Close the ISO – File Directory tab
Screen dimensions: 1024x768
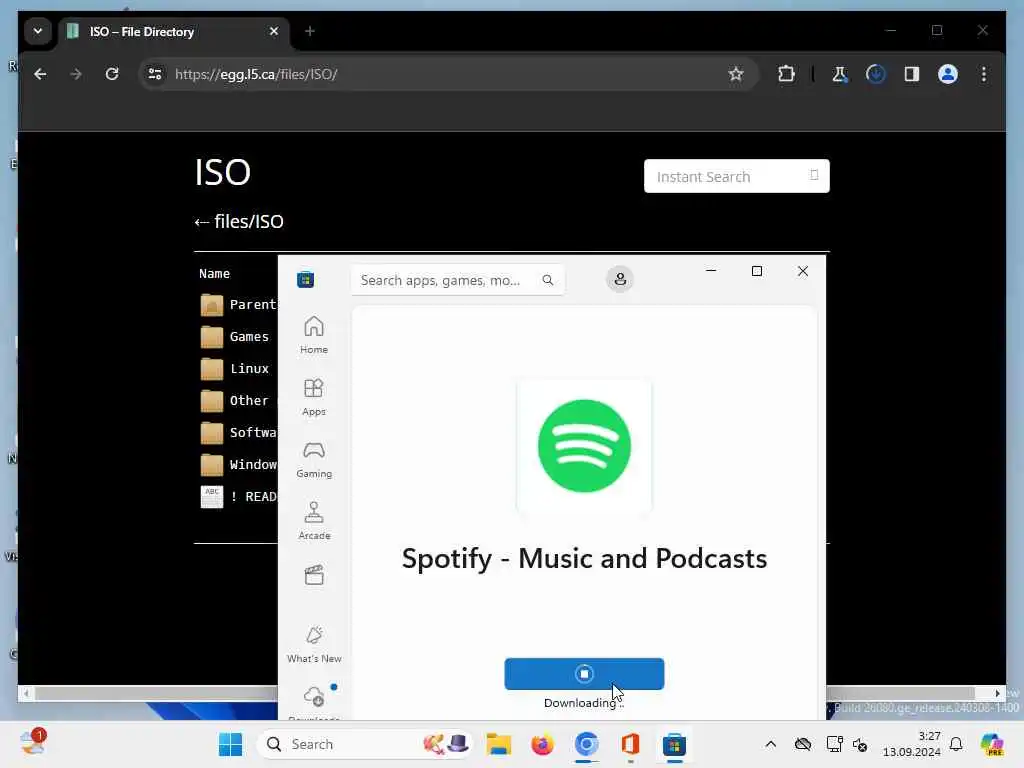(274, 31)
